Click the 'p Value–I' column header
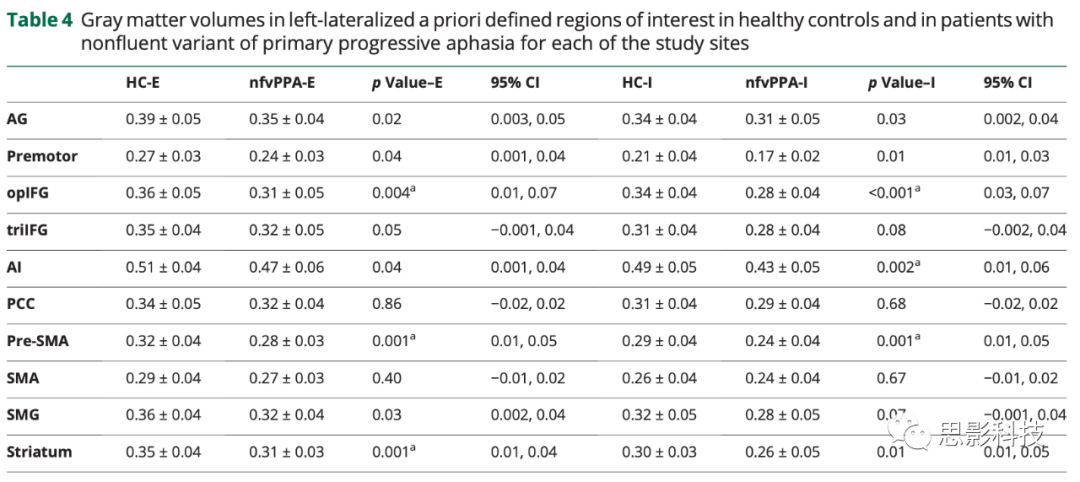The image size is (1080, 482). click(x=901, y=83)
